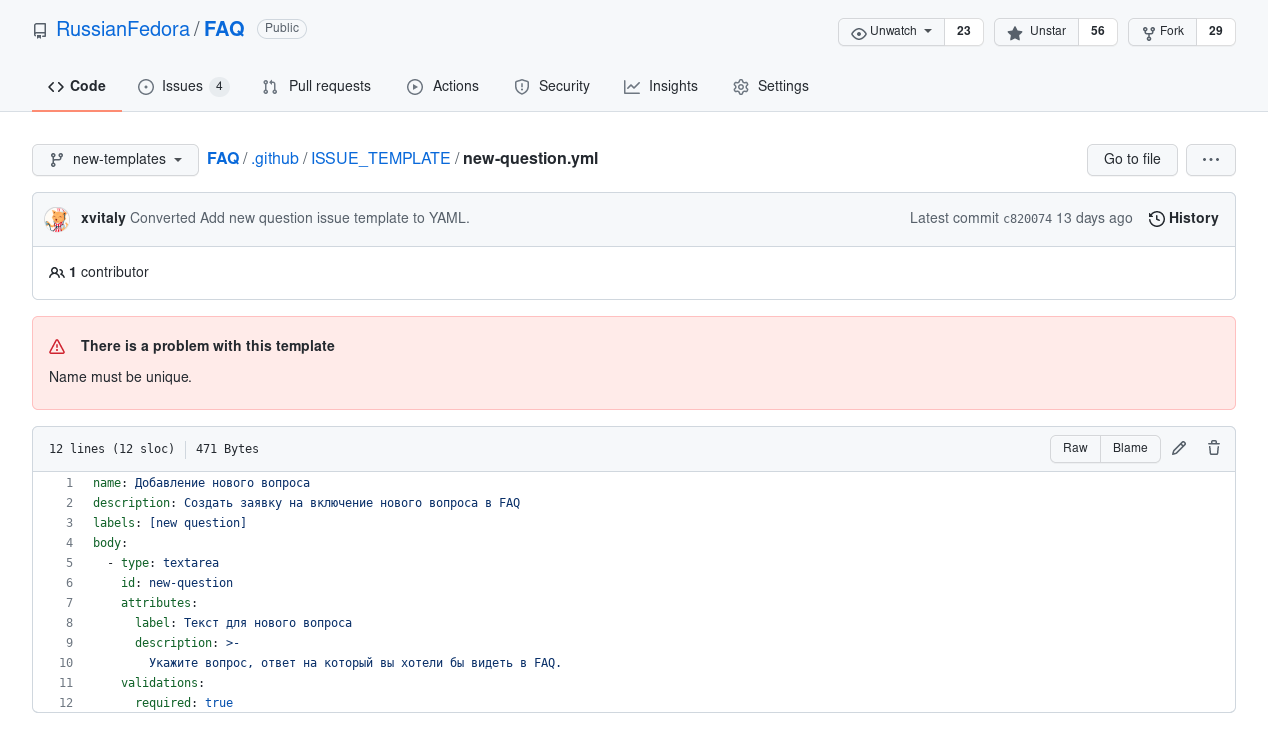
Task: View the 29 forks count
Action: (1216, 32)
